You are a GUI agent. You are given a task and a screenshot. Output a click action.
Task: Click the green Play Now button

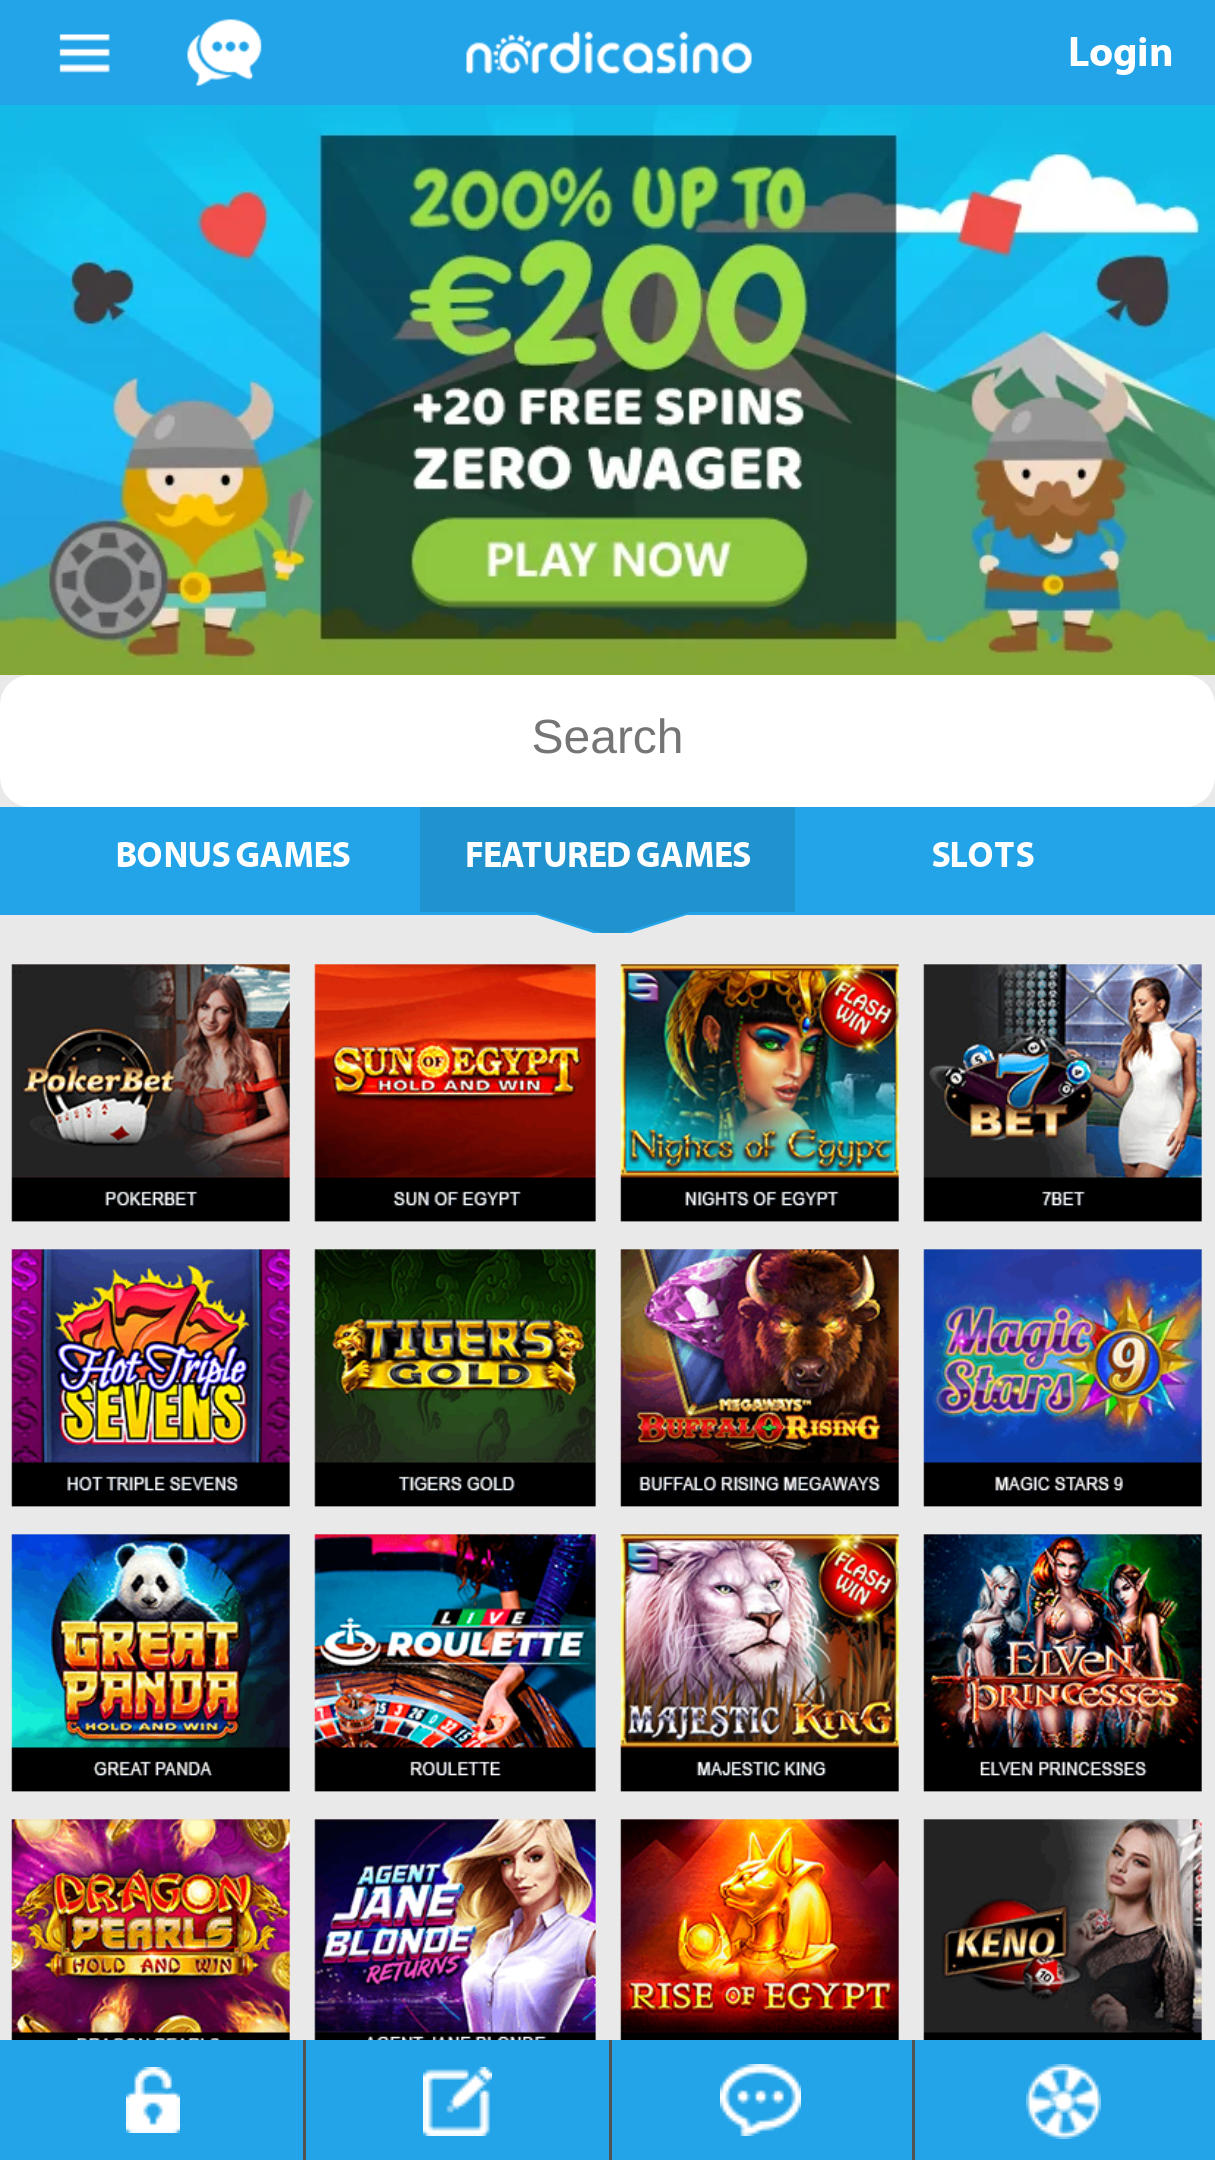(x=609, y=560)
